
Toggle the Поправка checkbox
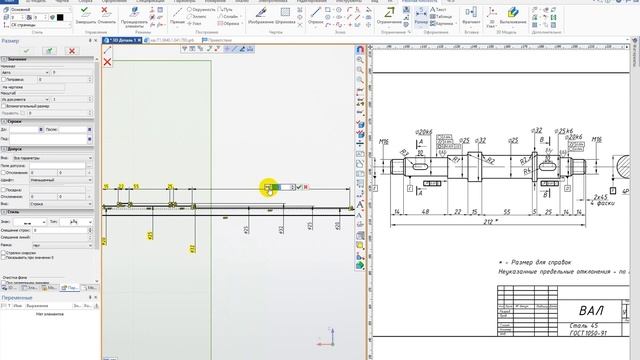coord(4,80)
